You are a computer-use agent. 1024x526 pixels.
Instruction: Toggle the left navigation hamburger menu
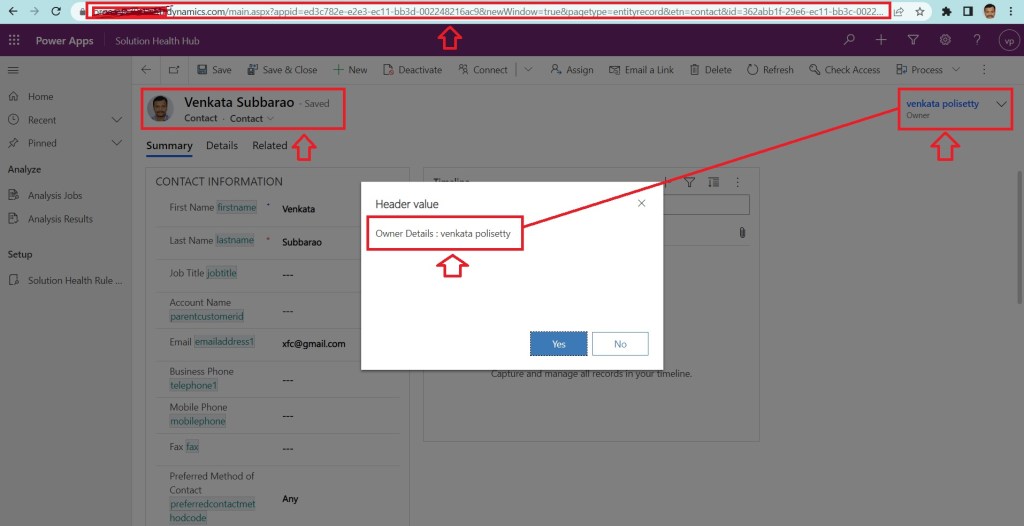[x=14, y=70]
